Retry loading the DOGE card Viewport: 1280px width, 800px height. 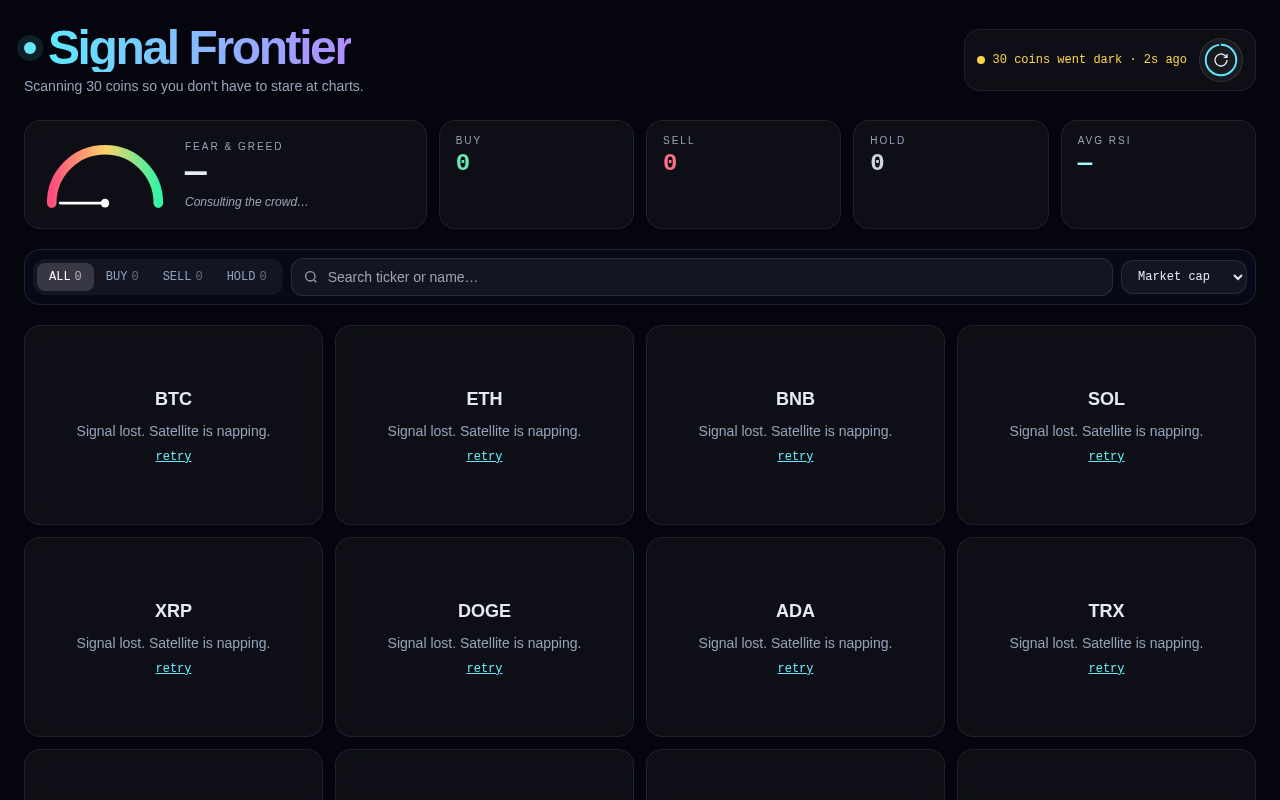(x=484, y=669)
